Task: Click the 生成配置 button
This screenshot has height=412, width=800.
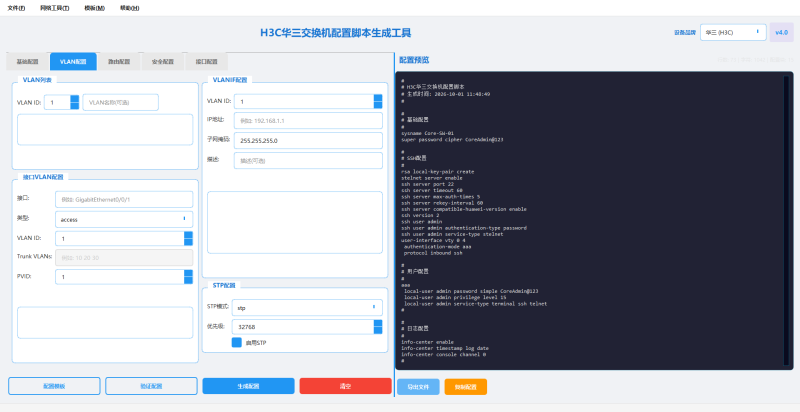Action: pos(248,386)
